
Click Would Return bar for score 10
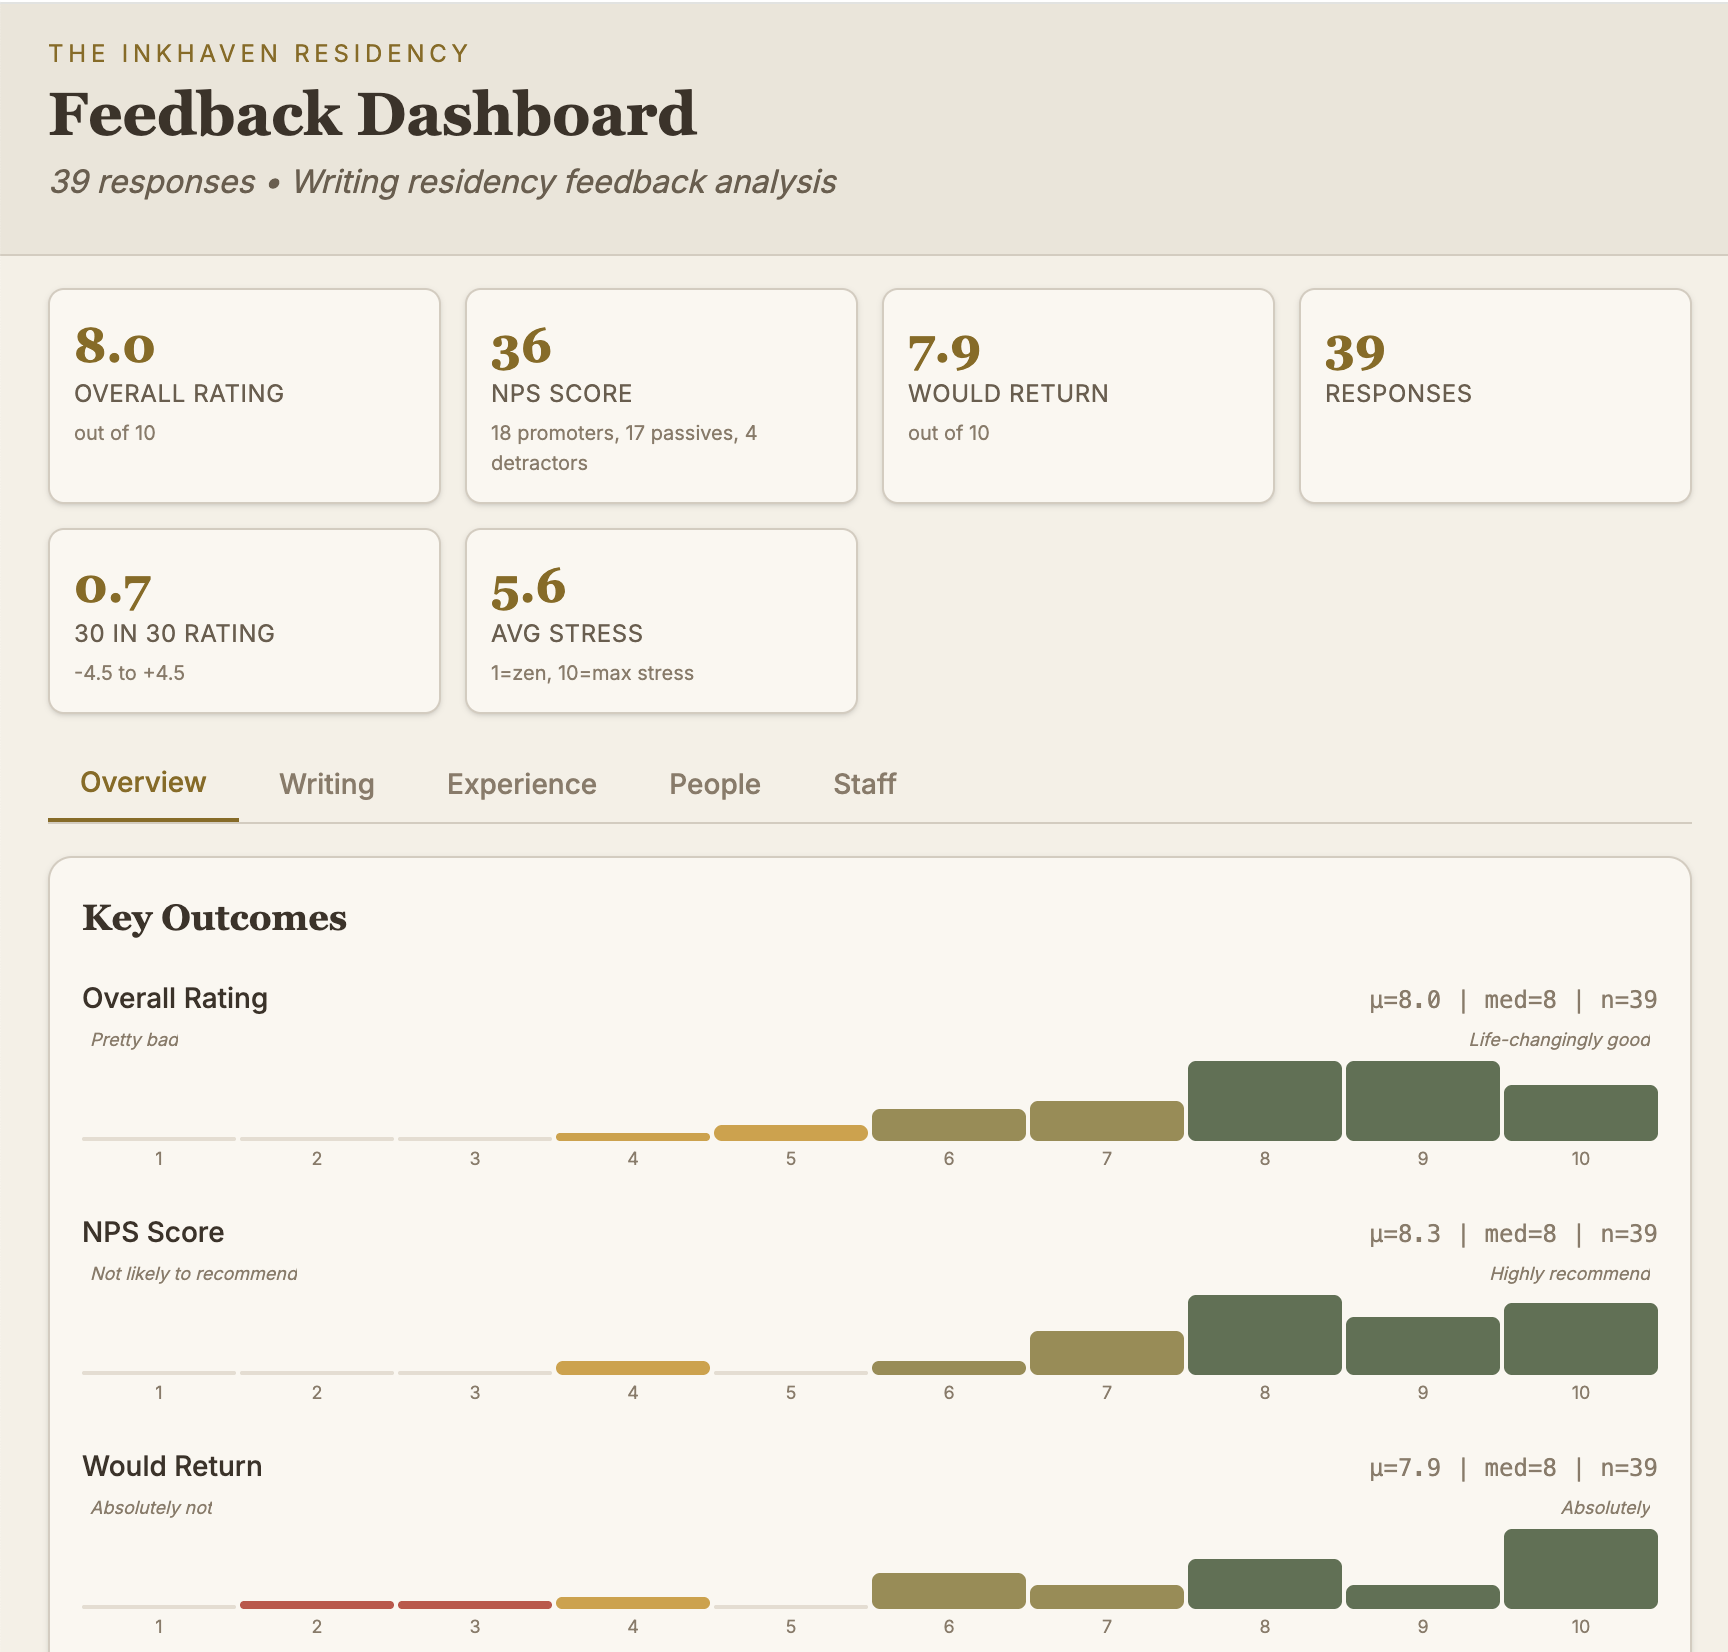tap(1580, 1569)
